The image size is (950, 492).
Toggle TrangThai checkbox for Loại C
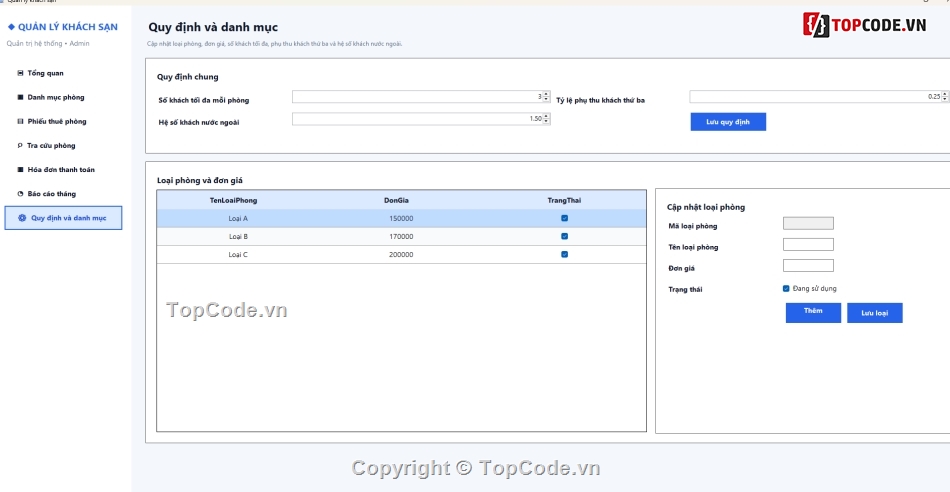pos(565,254)
